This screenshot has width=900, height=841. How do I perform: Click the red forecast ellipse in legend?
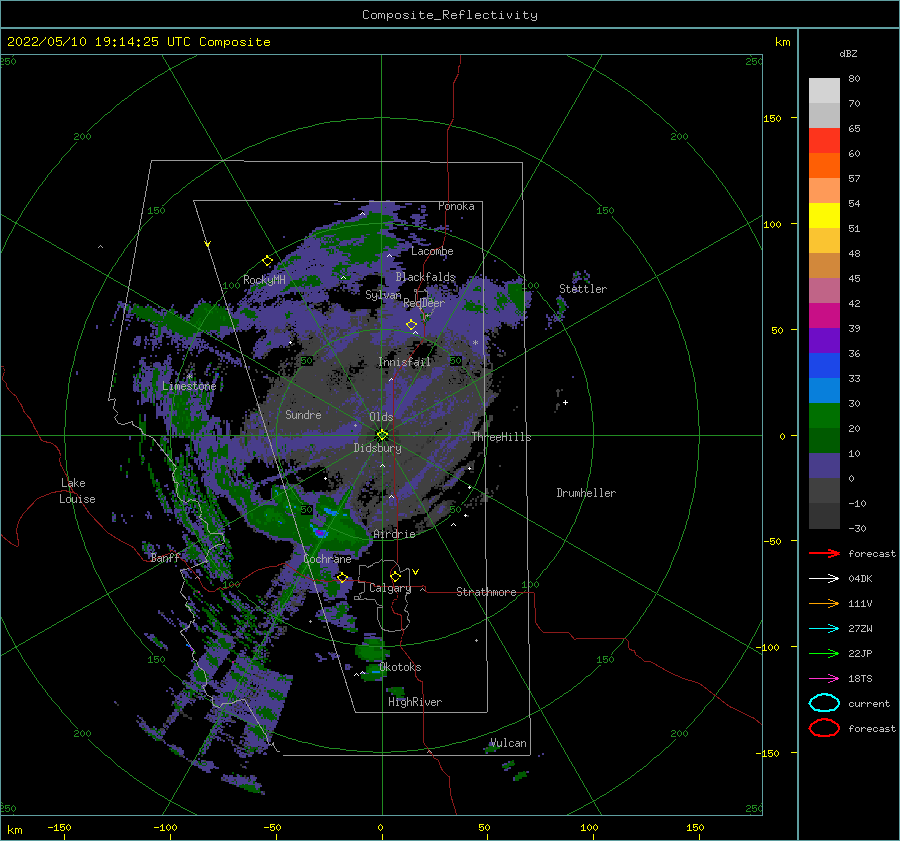[824, 728]
